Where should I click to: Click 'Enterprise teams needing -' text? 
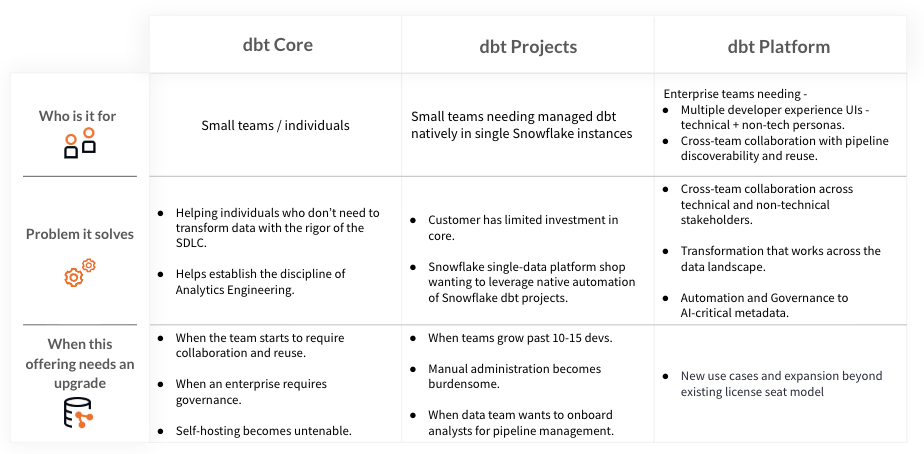click(725, 94)
